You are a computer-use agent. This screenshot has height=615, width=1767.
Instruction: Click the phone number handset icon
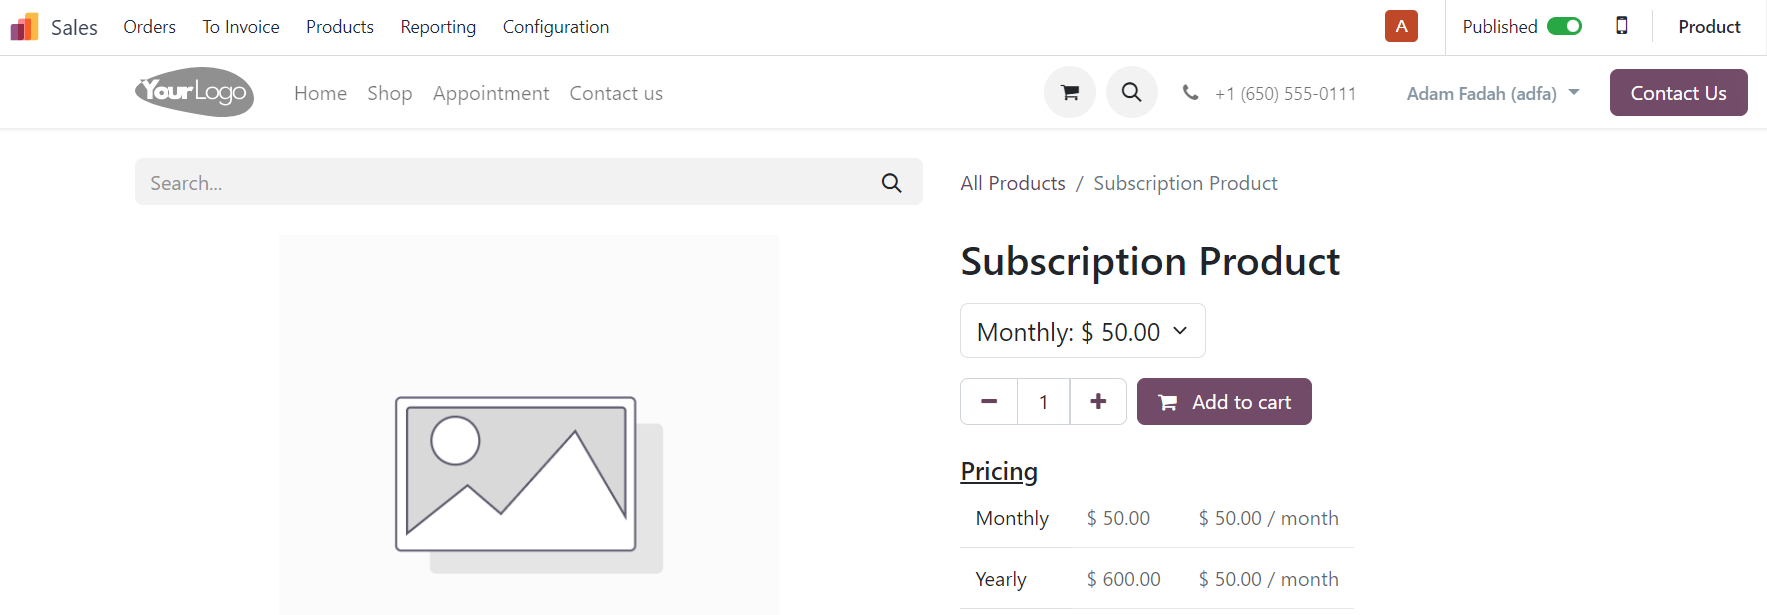pos(1190,92)
